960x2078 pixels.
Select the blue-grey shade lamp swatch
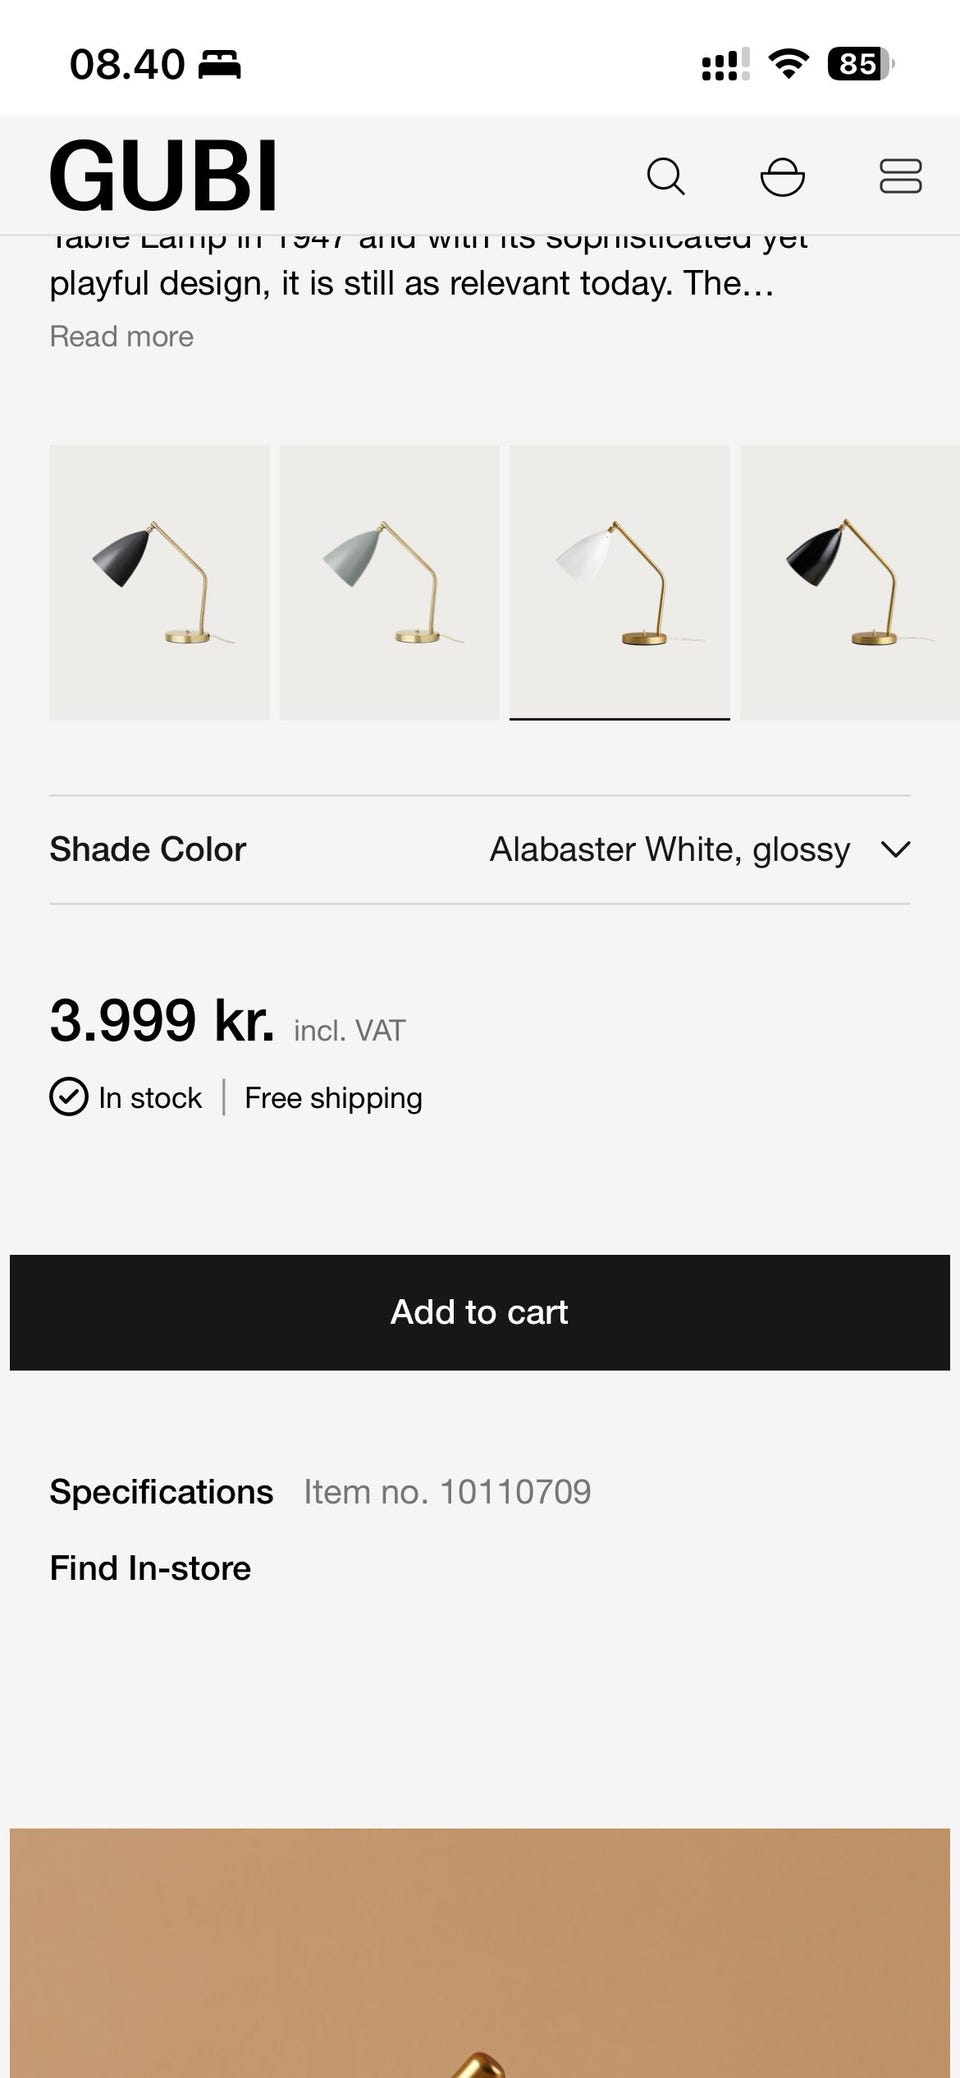[x=389, y=582]
